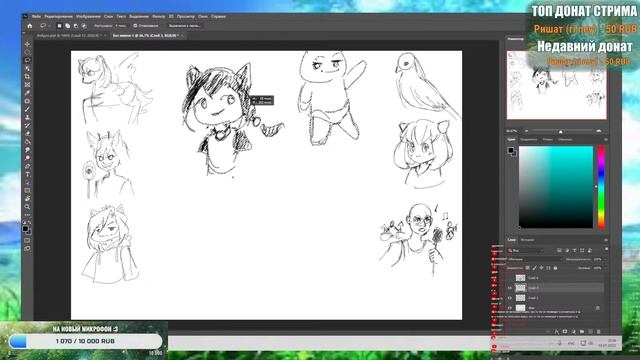
Task: Select the Dodge tool
Action: (27, 158)
